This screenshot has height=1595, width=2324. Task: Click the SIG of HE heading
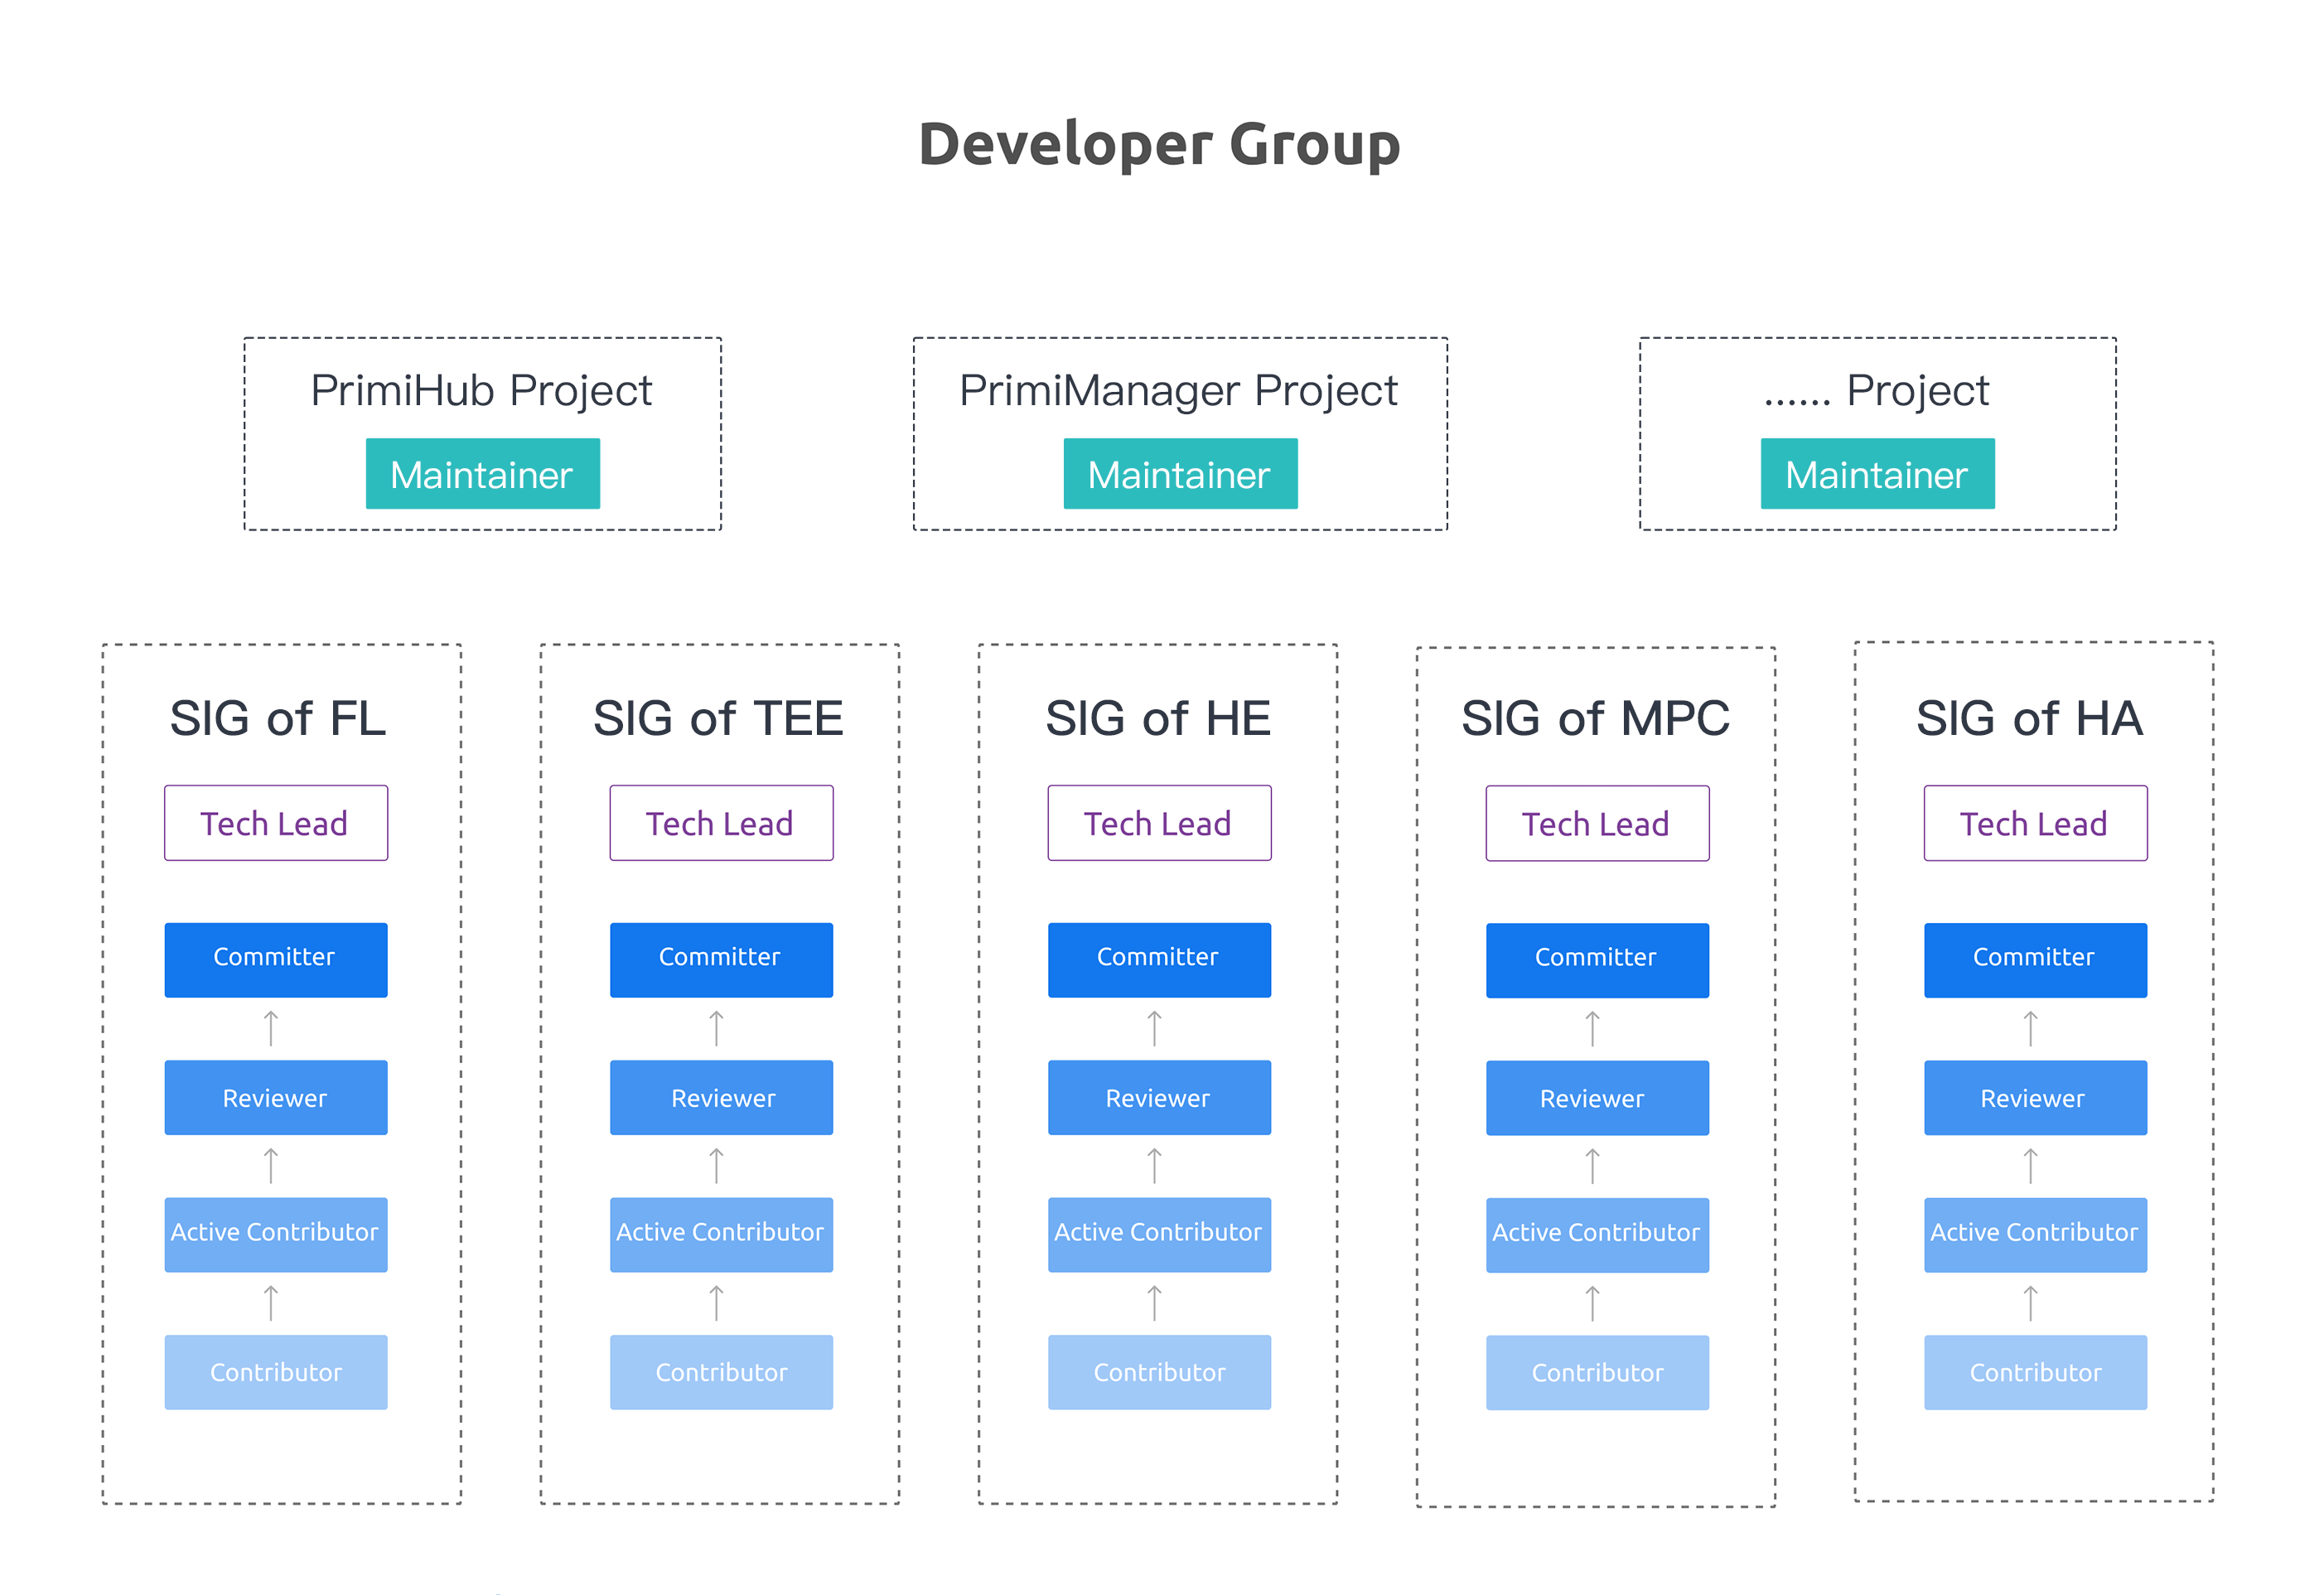(1158, 718)
